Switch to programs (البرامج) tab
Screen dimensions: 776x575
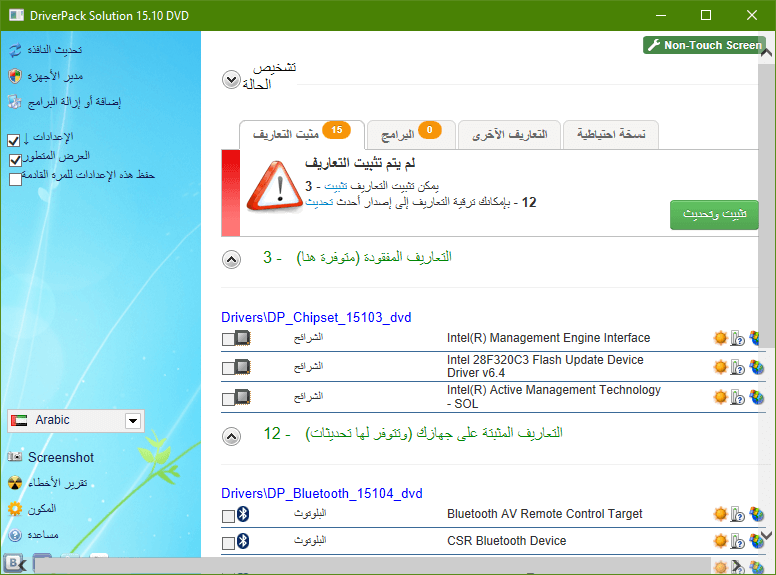[x=411, y=134]
